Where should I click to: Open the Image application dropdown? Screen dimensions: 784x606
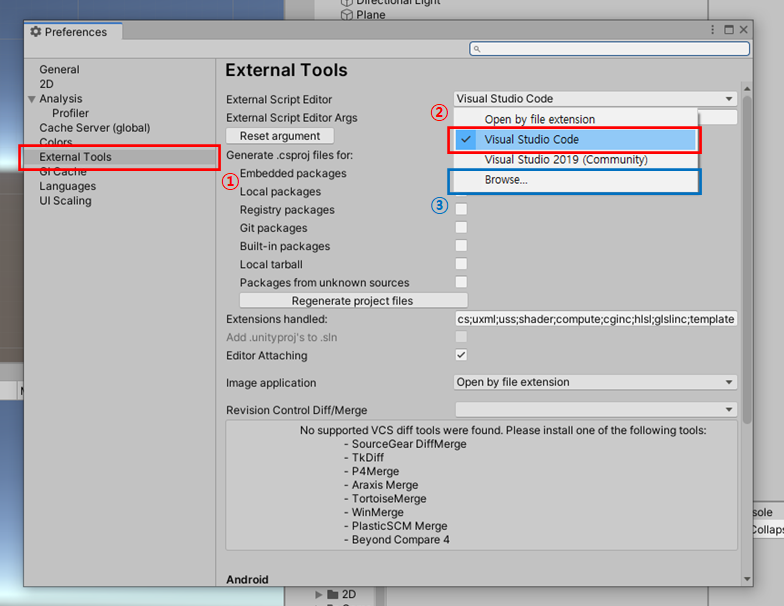point(595,382)
